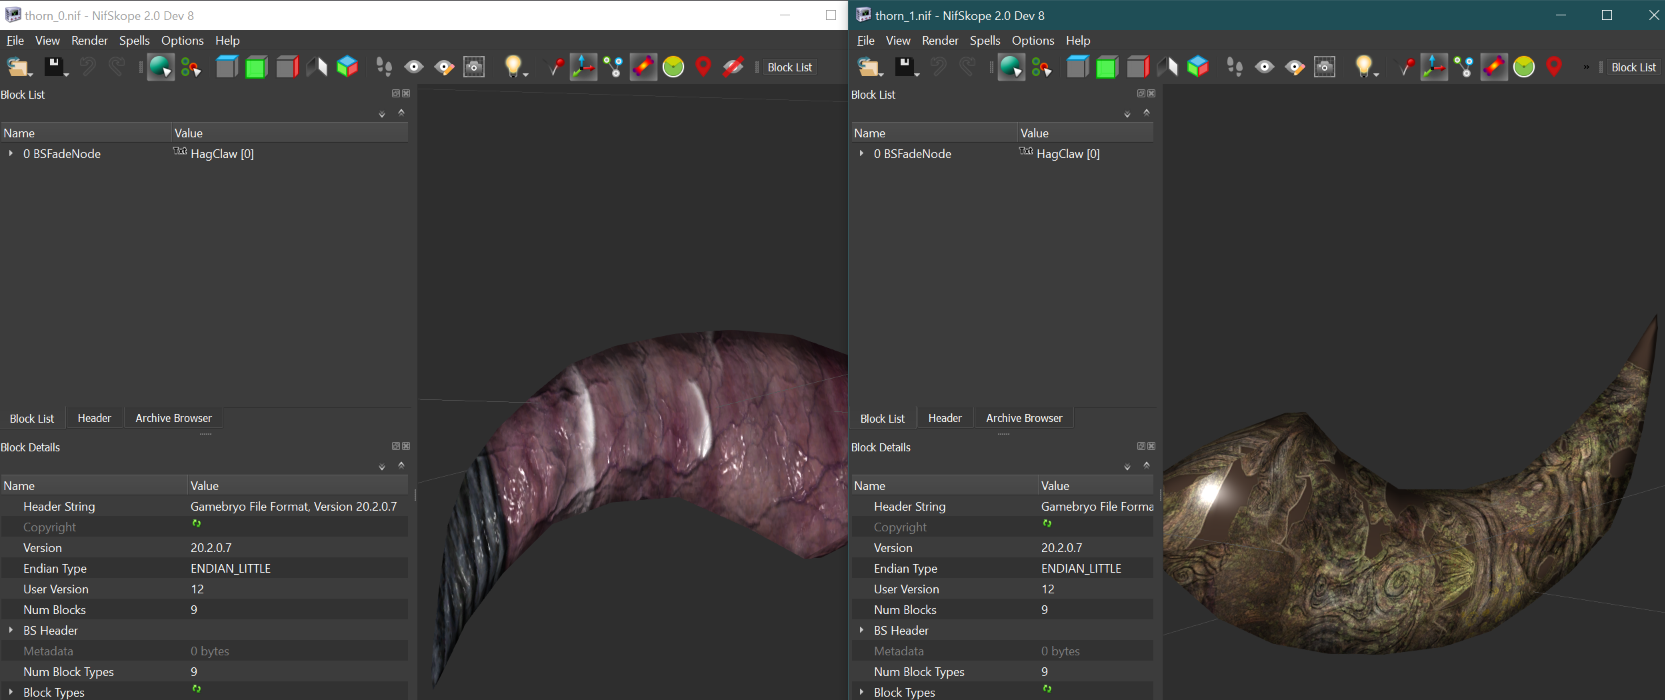
Task: Open the Render menu in thorn_0 window
Action: [x=89, y=41]
